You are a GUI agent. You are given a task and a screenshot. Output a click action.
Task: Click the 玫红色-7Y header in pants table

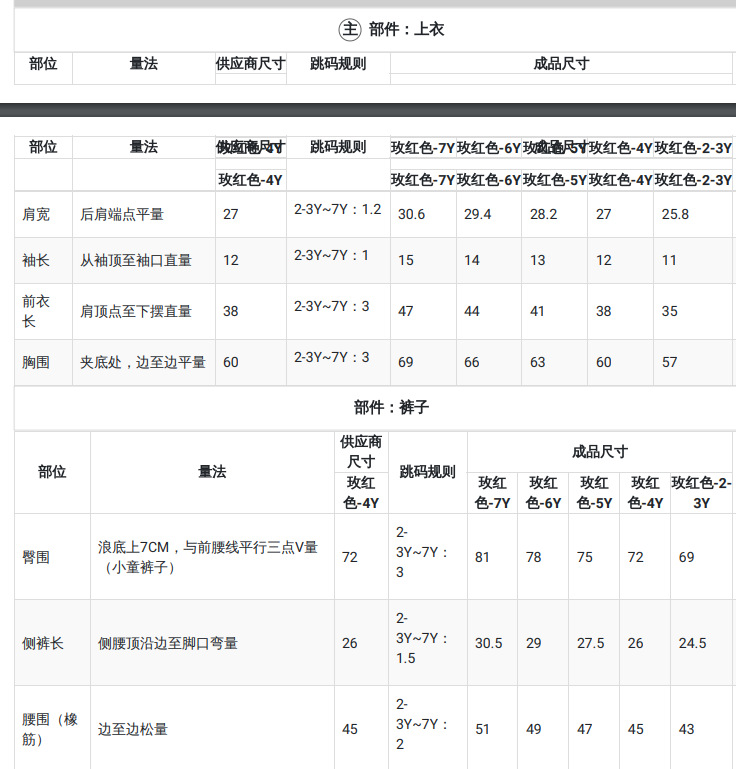(492, 493)
